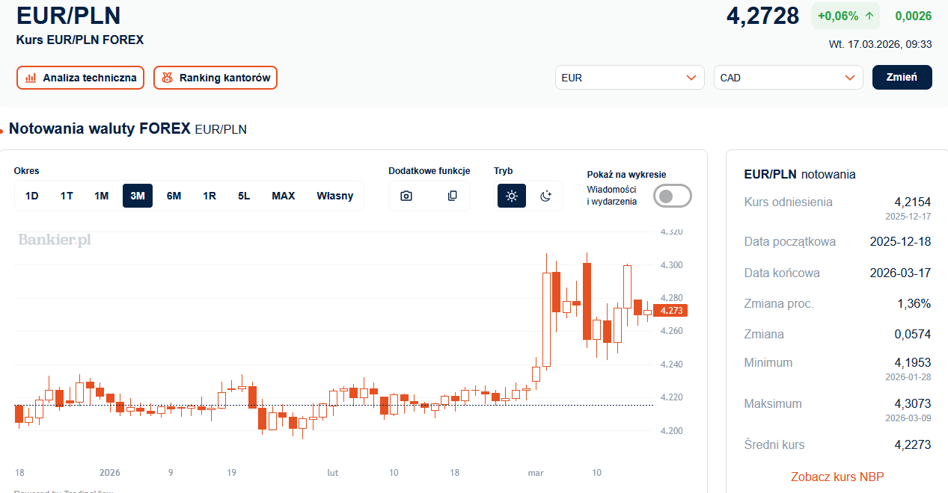Switch to light mode sun icon
This screenshot has width=948, height=493.
511,196
